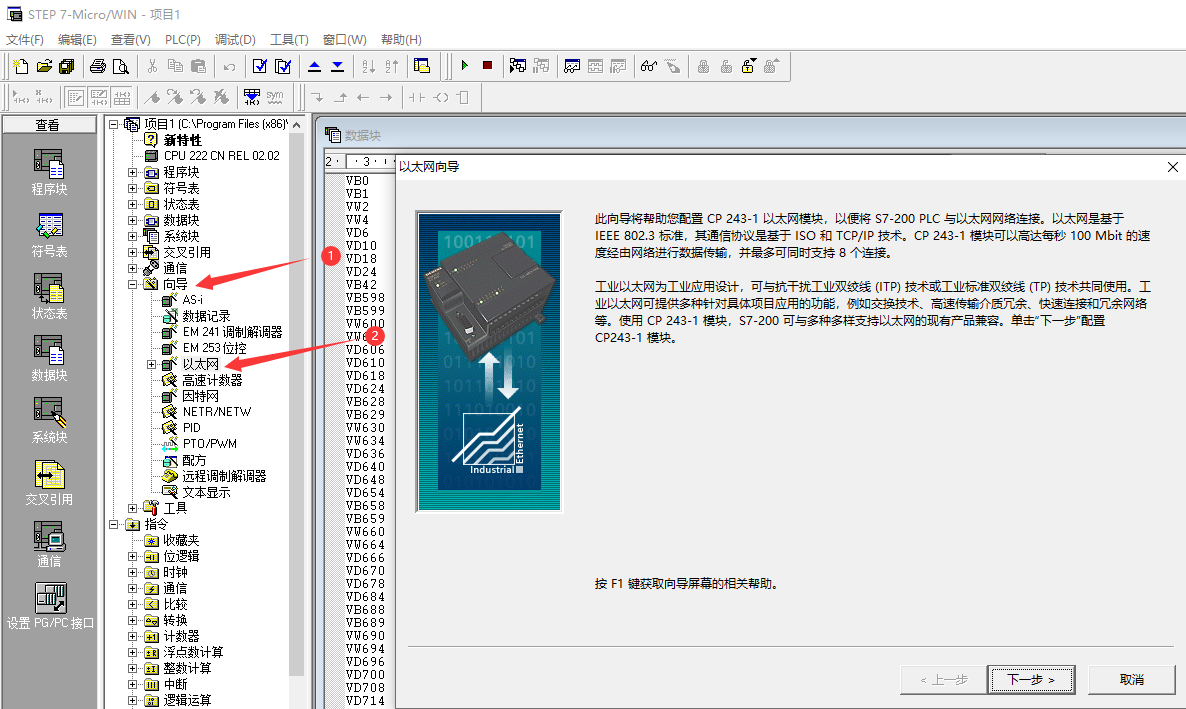Click the green RUN icon
1186x709 pixels.
click(x=464, y=66)
